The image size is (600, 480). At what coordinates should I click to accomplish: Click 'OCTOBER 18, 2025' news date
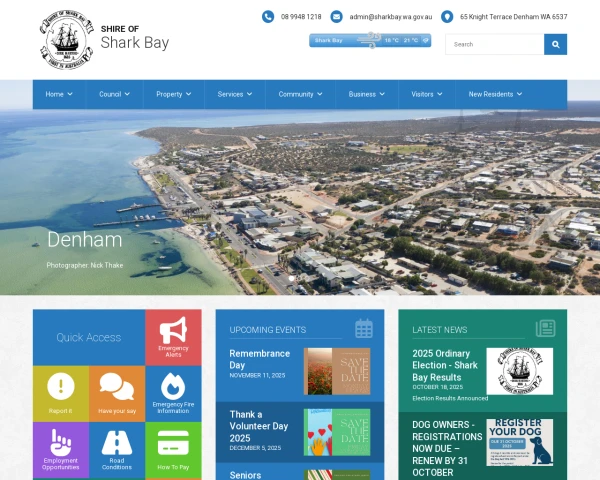tap(438, 387)
